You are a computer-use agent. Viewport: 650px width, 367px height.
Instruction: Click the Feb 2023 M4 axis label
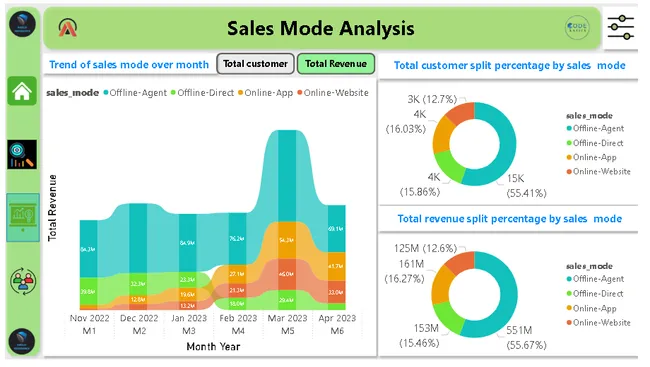point(238,324)
